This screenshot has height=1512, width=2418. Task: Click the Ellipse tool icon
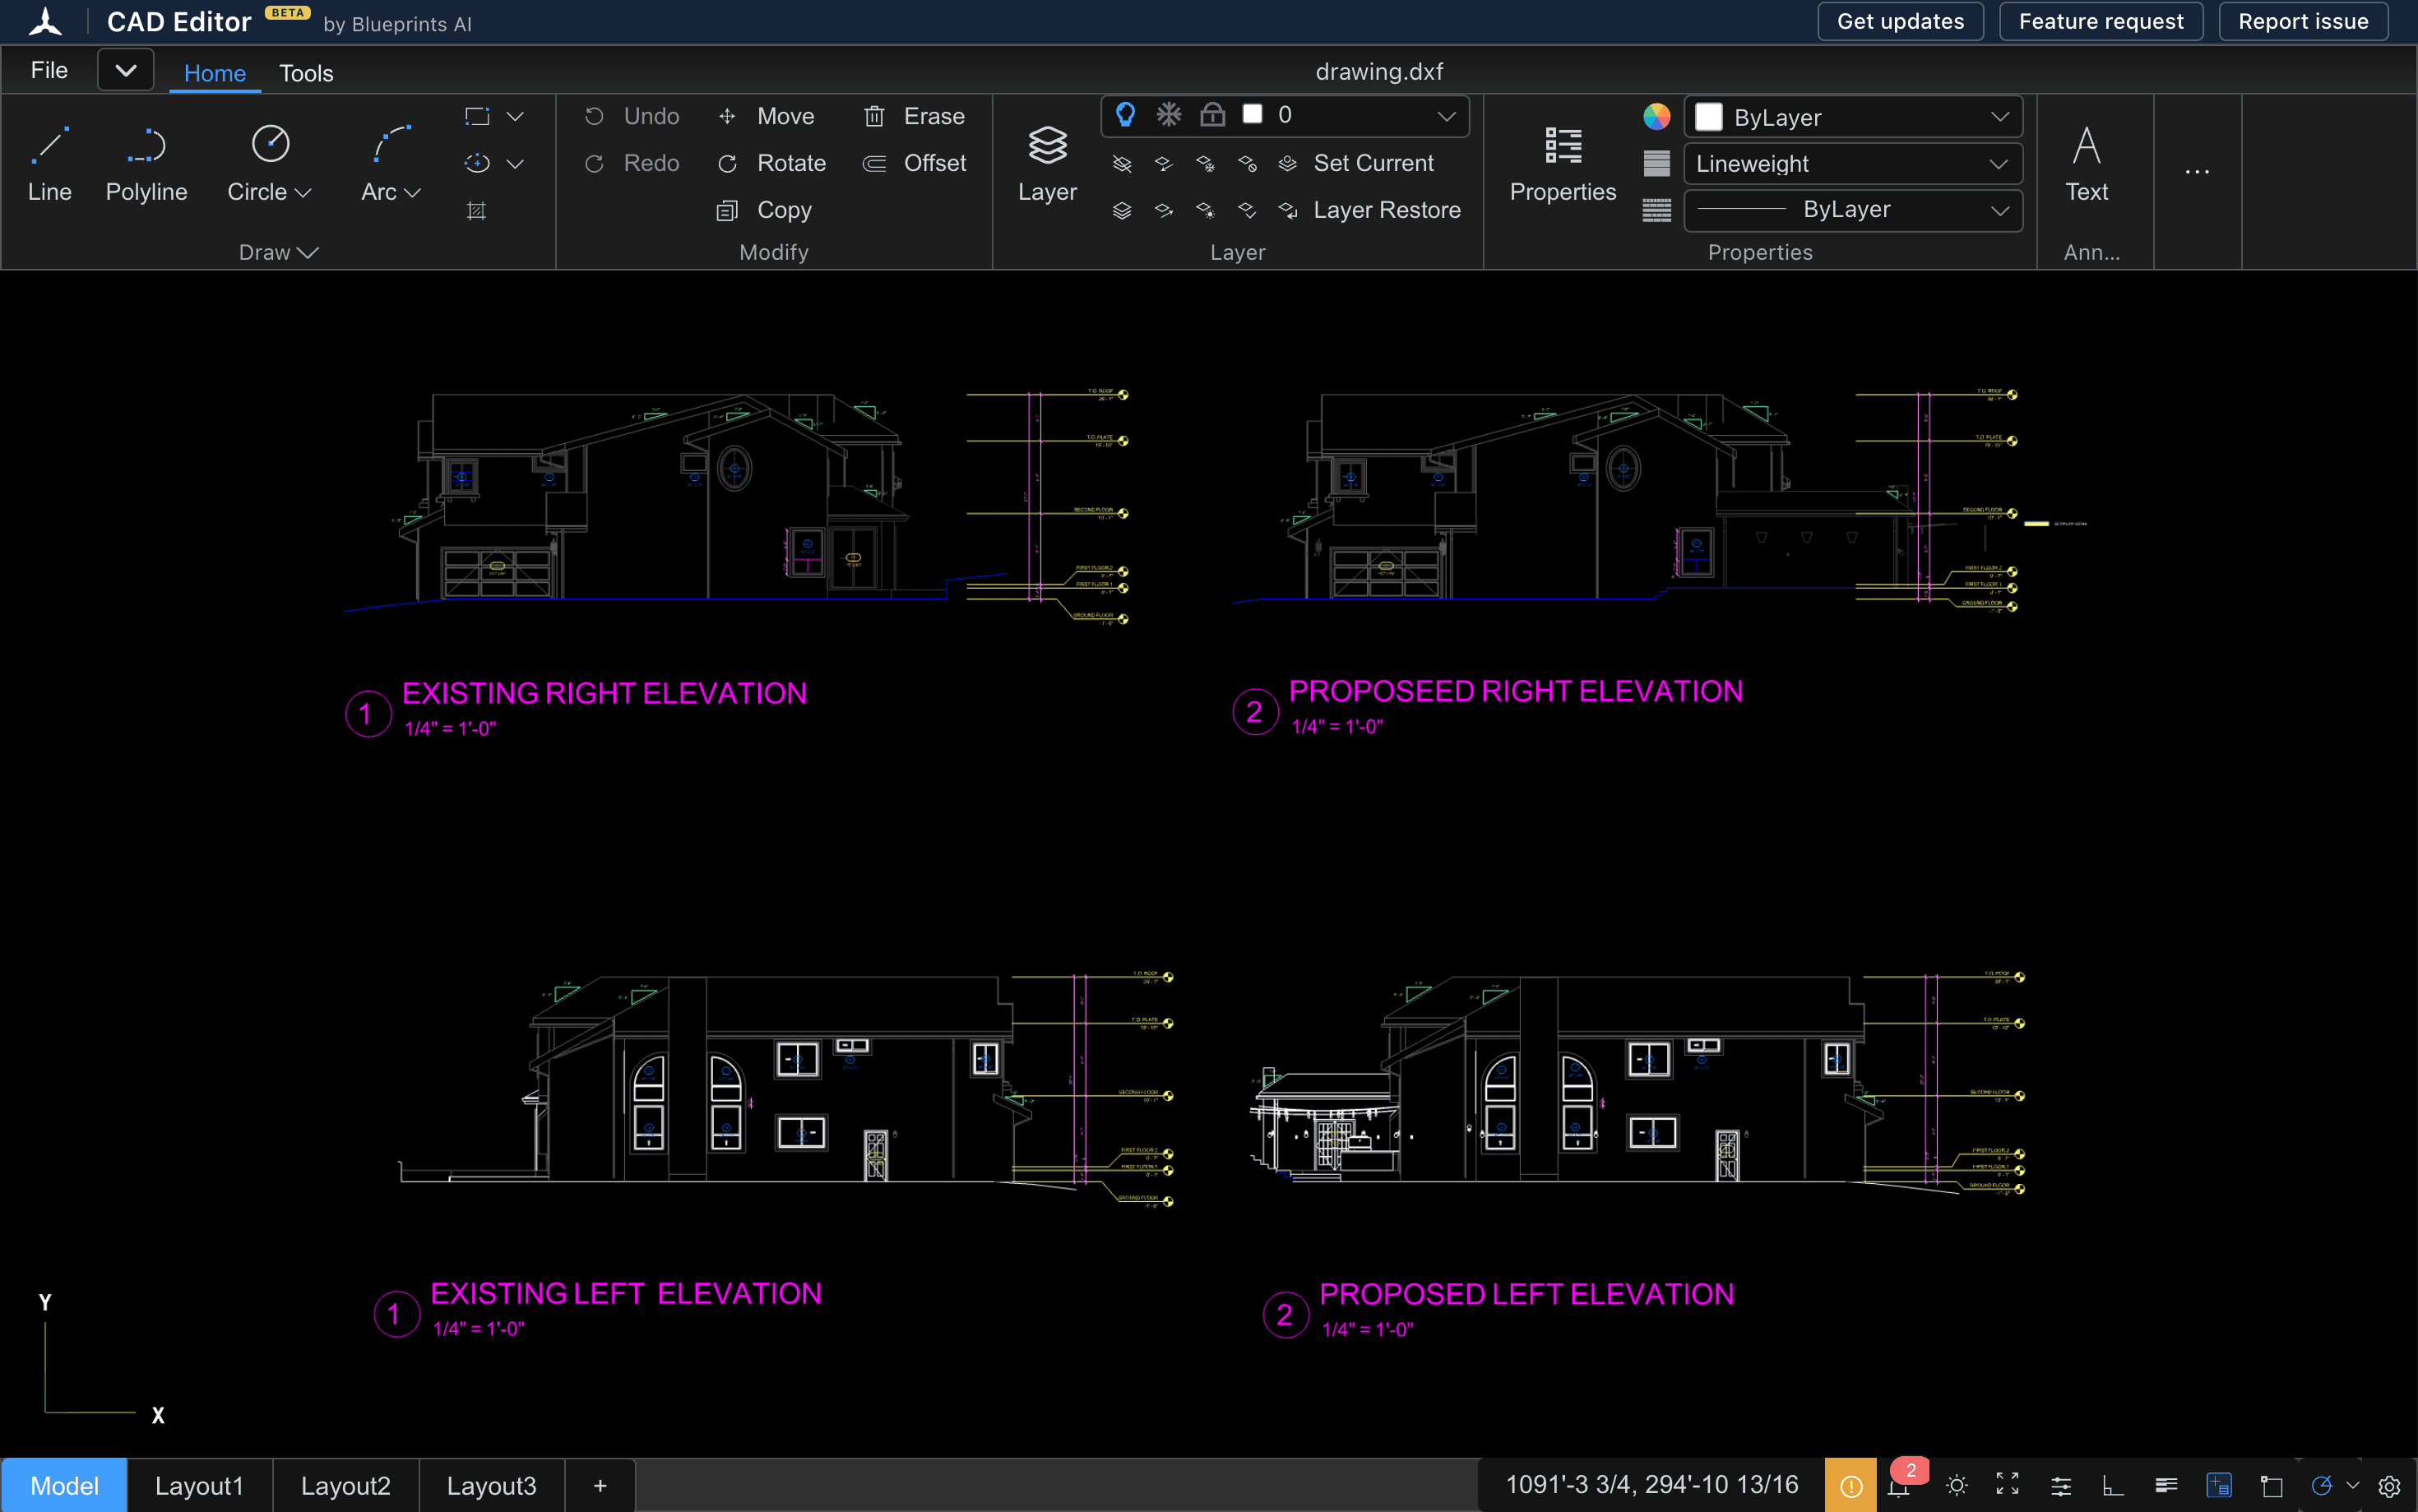tap(477, 163)
